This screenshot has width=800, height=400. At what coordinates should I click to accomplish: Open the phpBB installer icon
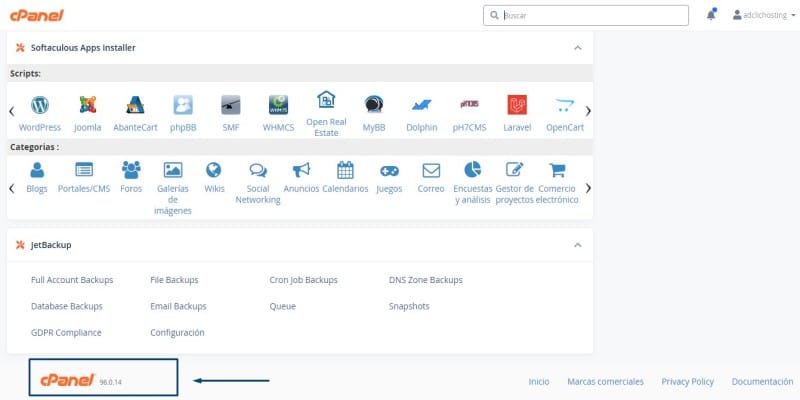point(183,105)
